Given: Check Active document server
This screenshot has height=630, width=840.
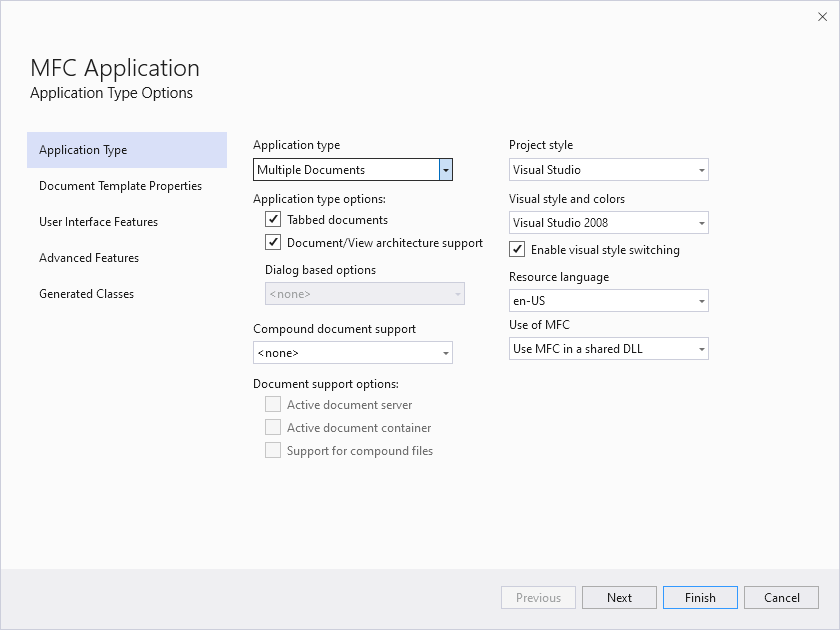Looking at the screenshot, I should [273, 404].
